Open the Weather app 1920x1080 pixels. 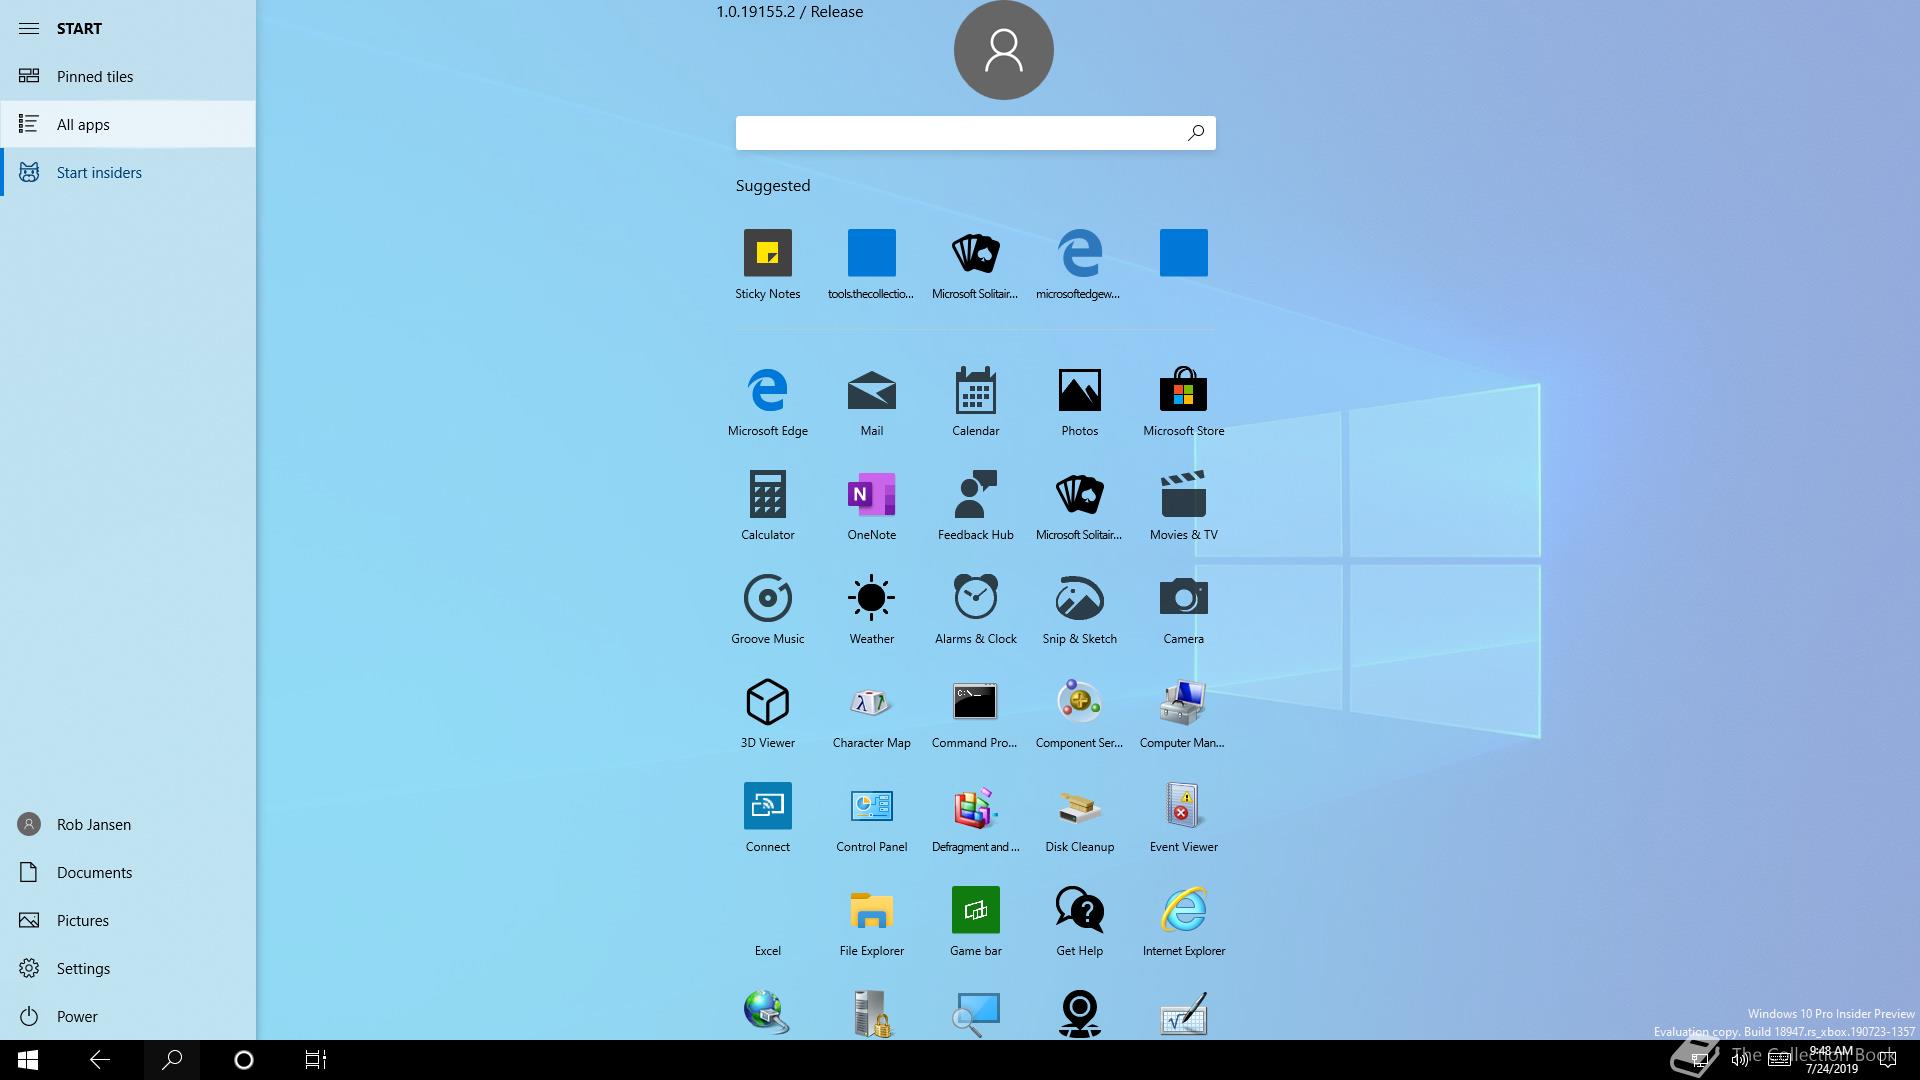(x=871, y=609)
